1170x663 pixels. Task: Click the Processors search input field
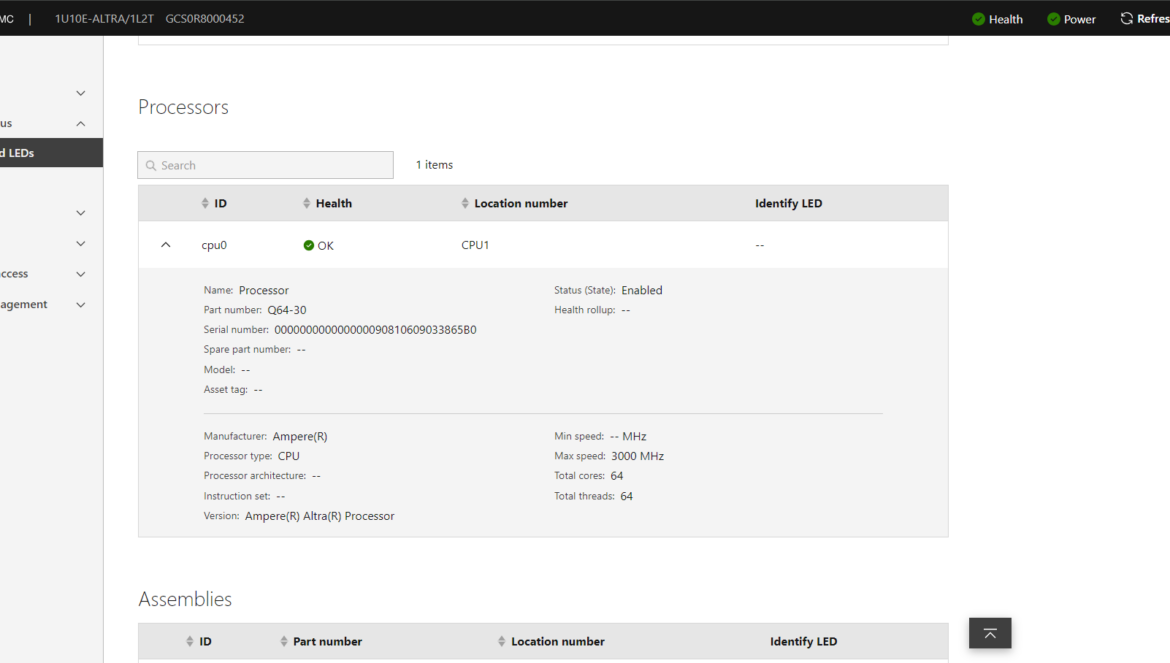pyautogui.click(x=266, y=165)
